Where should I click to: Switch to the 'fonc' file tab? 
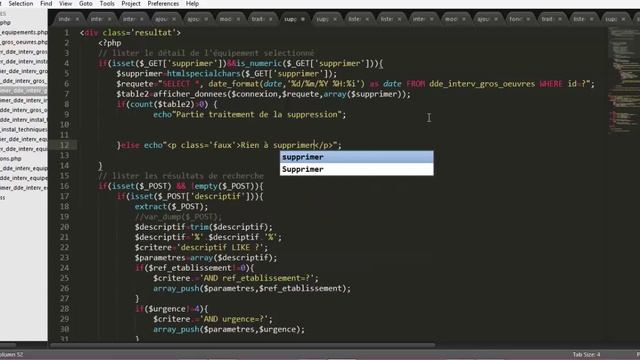pyautogui.click(x=515, y=19)
